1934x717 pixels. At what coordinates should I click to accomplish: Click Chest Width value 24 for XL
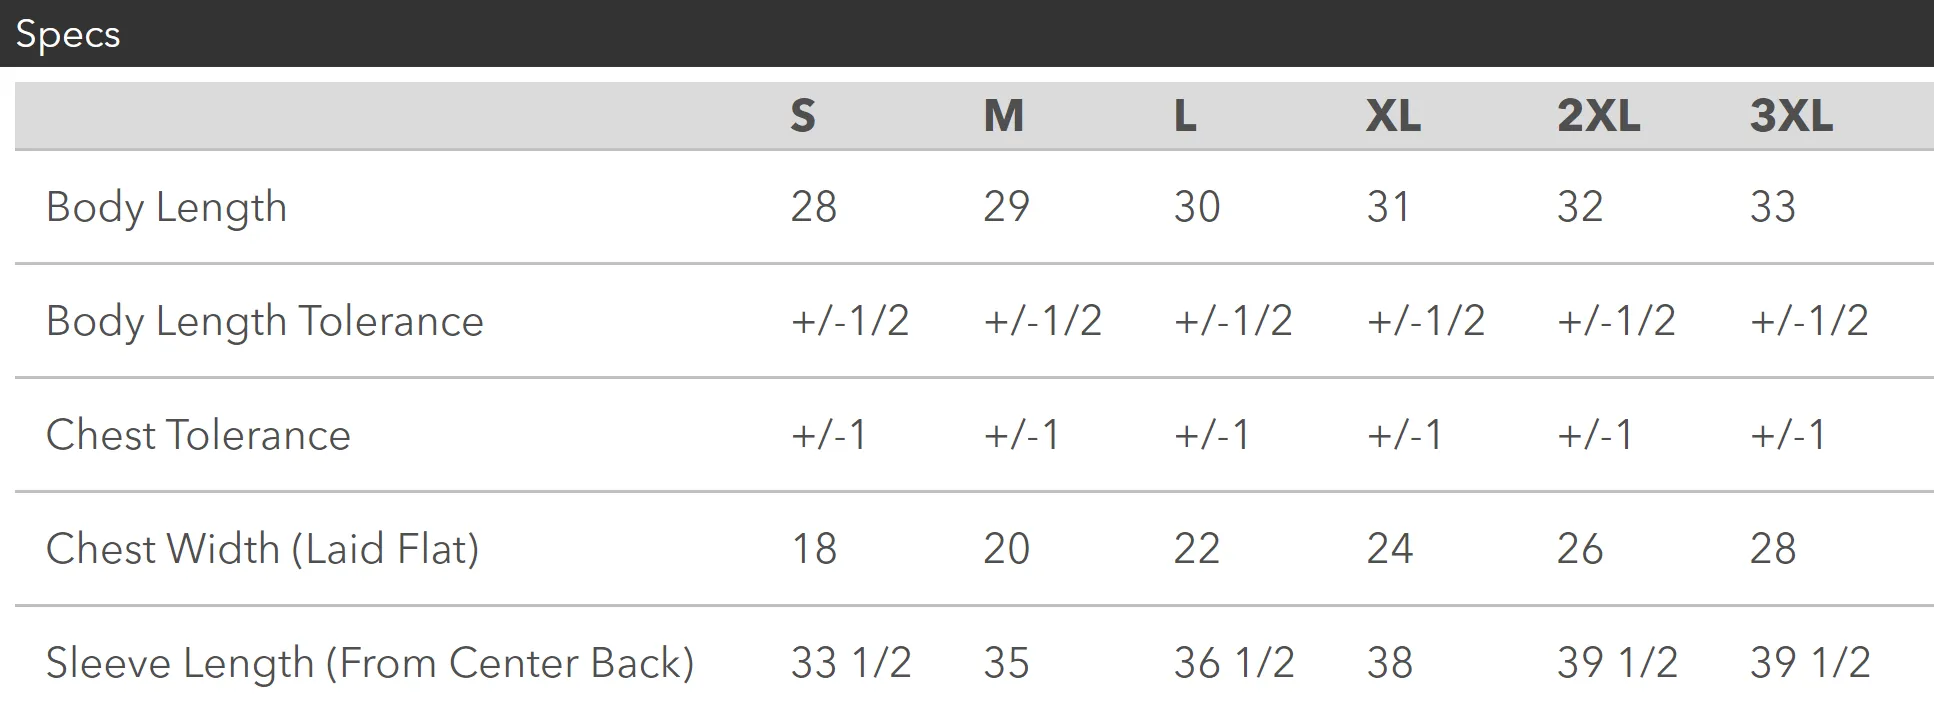[x=1390, y=549]
